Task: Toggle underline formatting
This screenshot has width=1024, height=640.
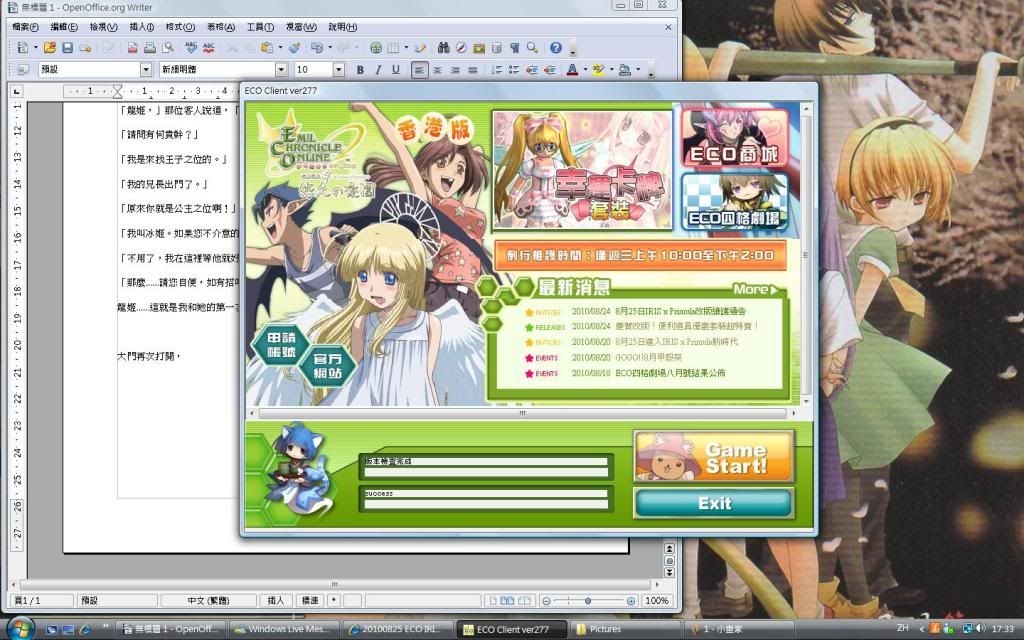Action: click(x=396, y=70)
